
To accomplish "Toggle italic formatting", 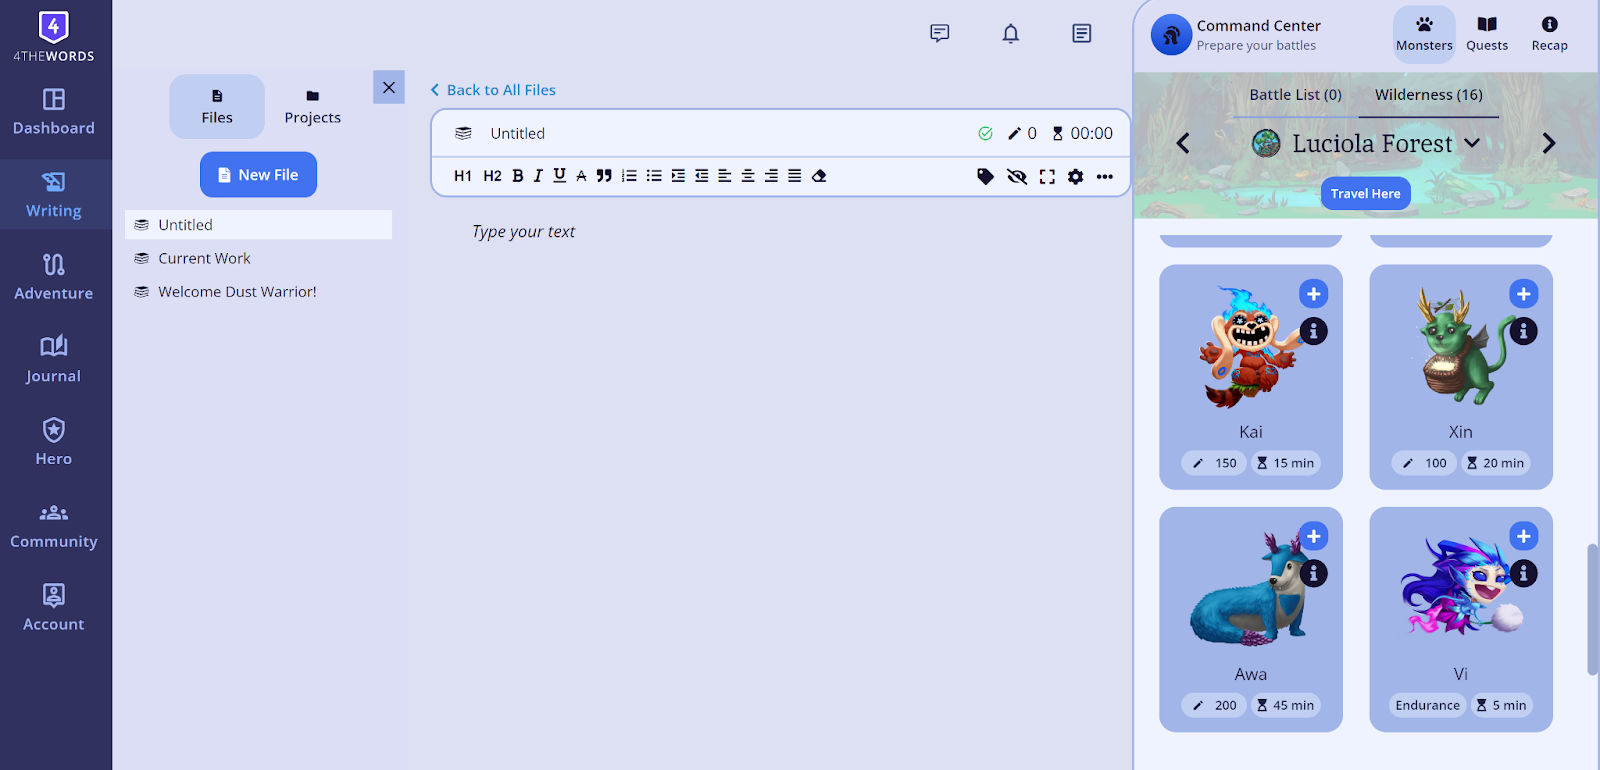I will click(x=538, y=176).
